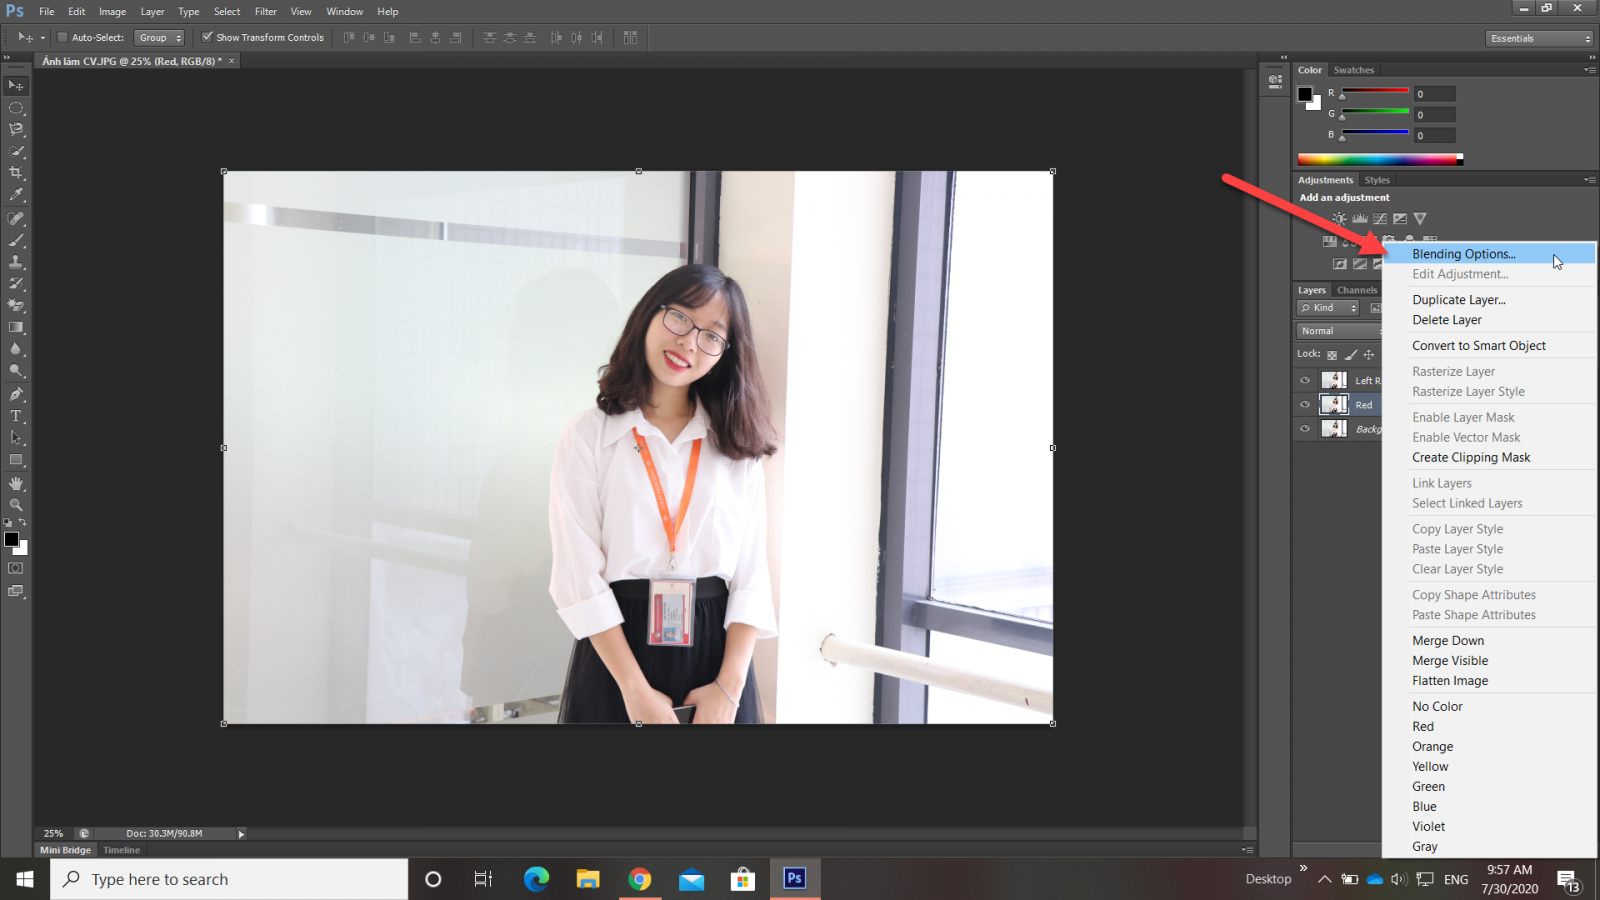Select the Horizontal Type tool

(x=16, y=416)
